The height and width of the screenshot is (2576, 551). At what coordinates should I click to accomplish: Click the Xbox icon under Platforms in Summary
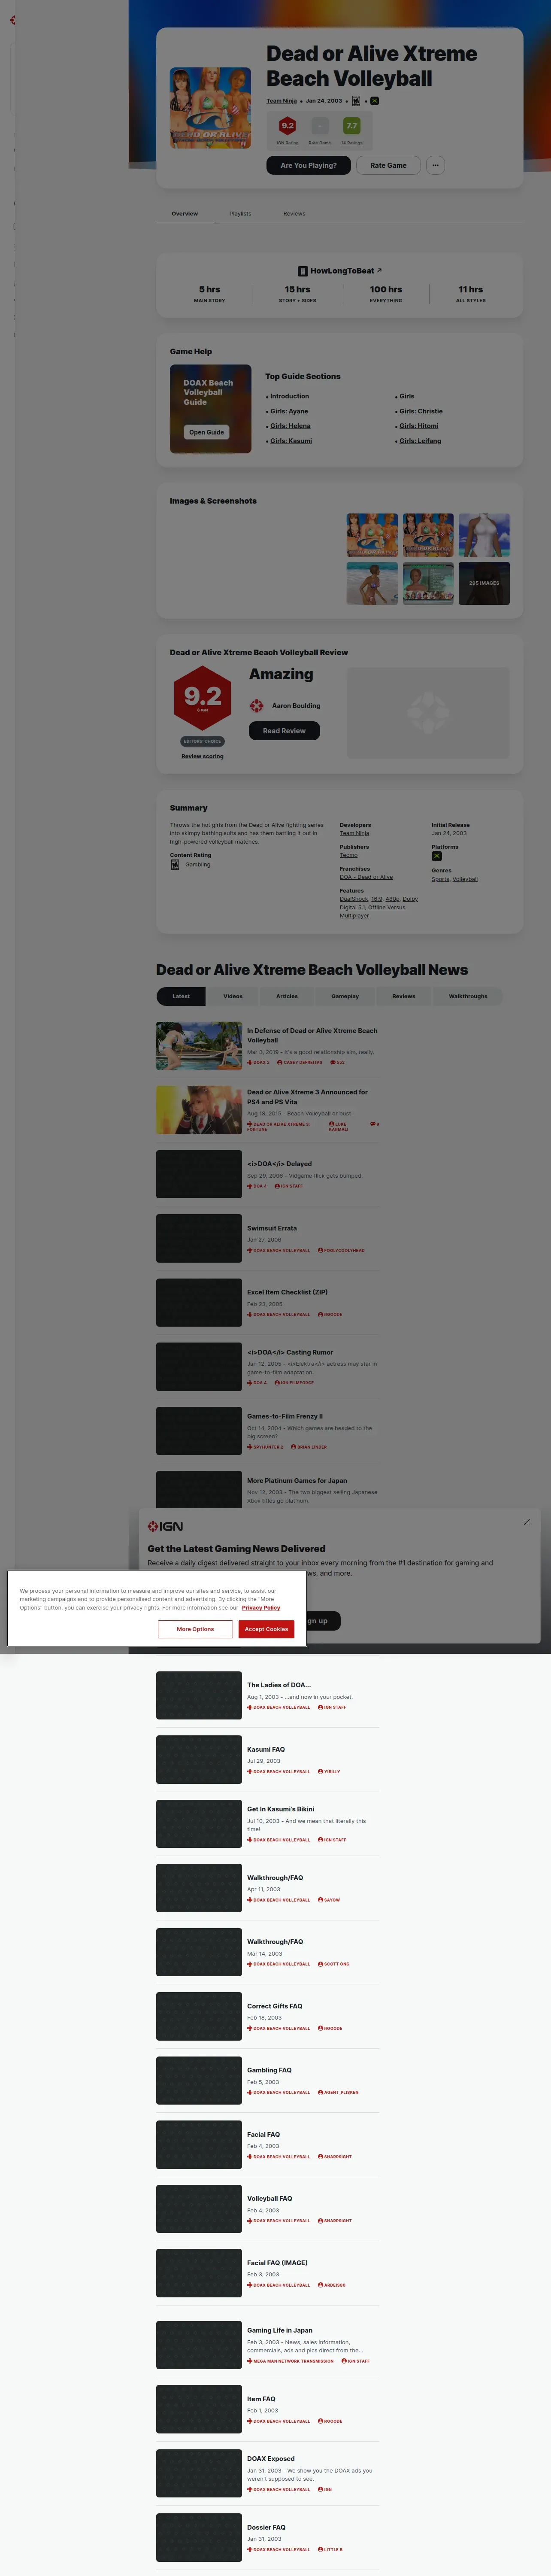coord(436,856)
